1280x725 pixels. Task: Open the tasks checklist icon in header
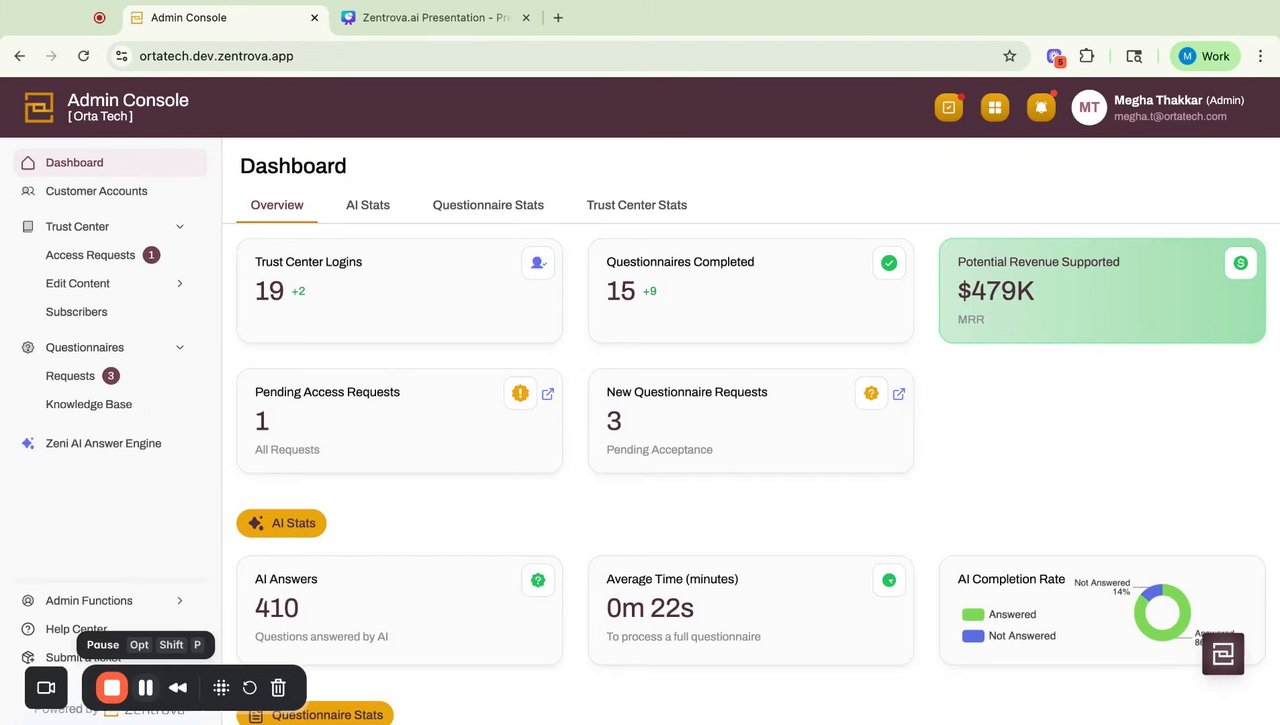[949, 107]
